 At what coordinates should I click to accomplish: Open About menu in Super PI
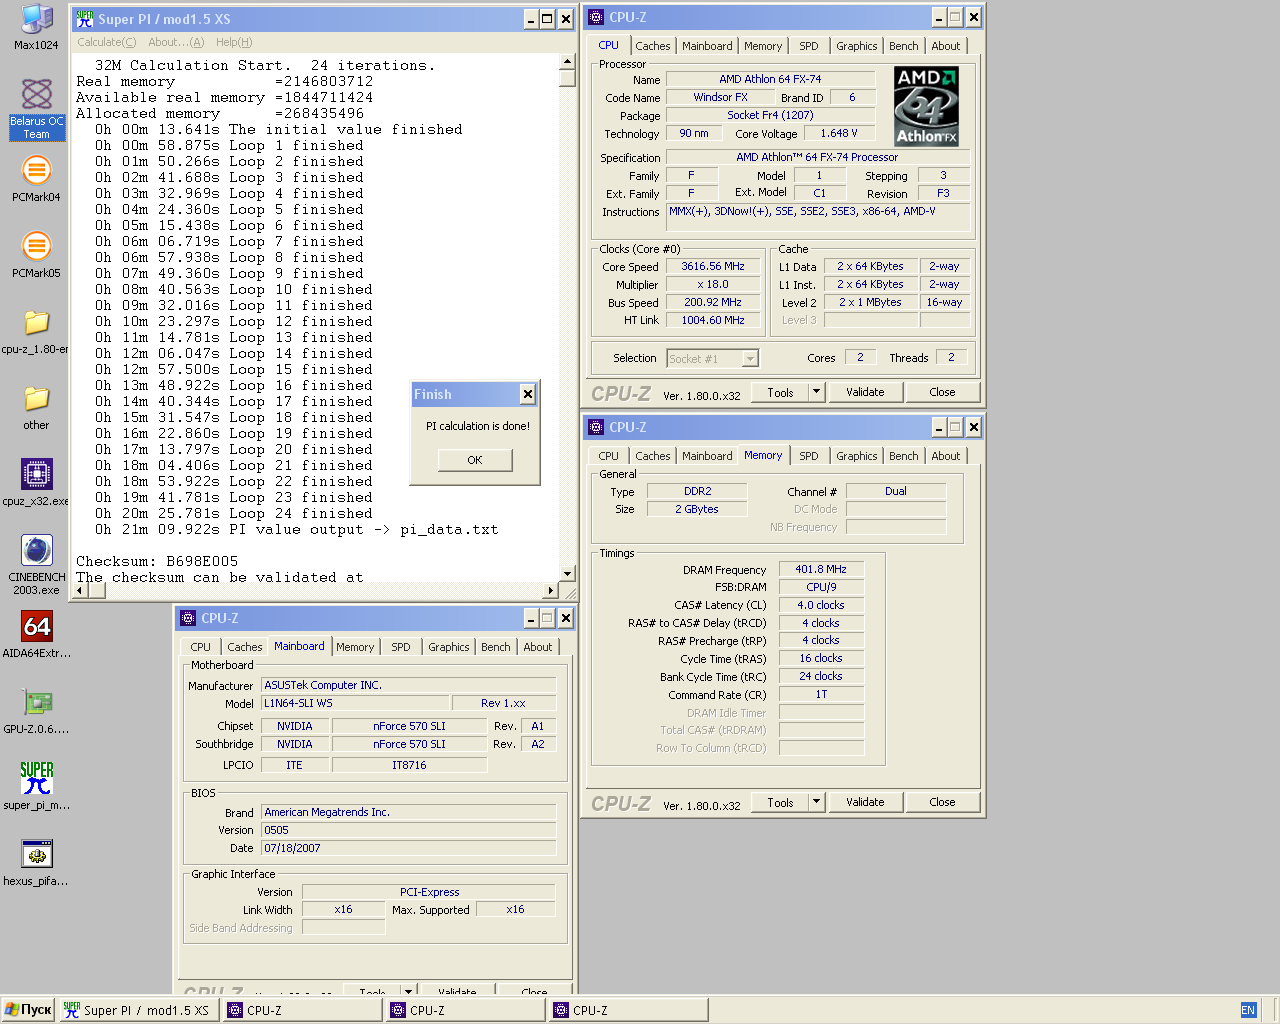pyautogui.click(x=176, y=42)
